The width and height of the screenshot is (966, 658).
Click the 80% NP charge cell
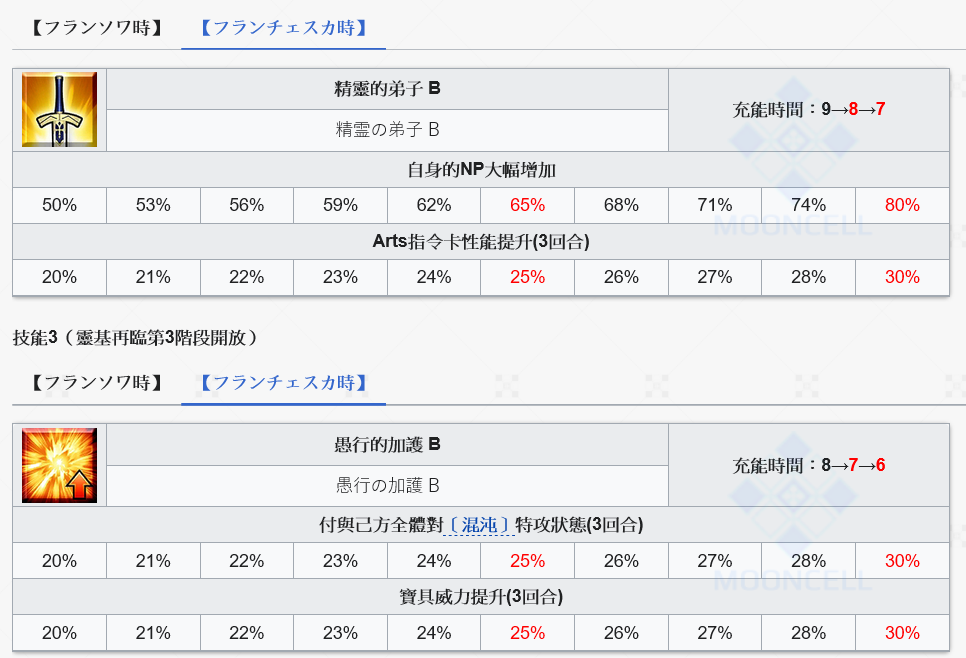901,205
